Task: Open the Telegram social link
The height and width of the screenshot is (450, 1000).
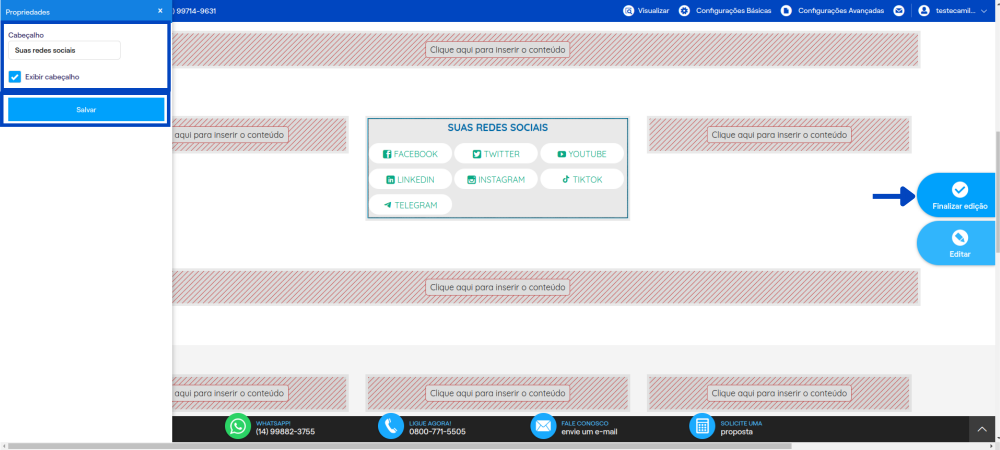Action: pos(410,205)
